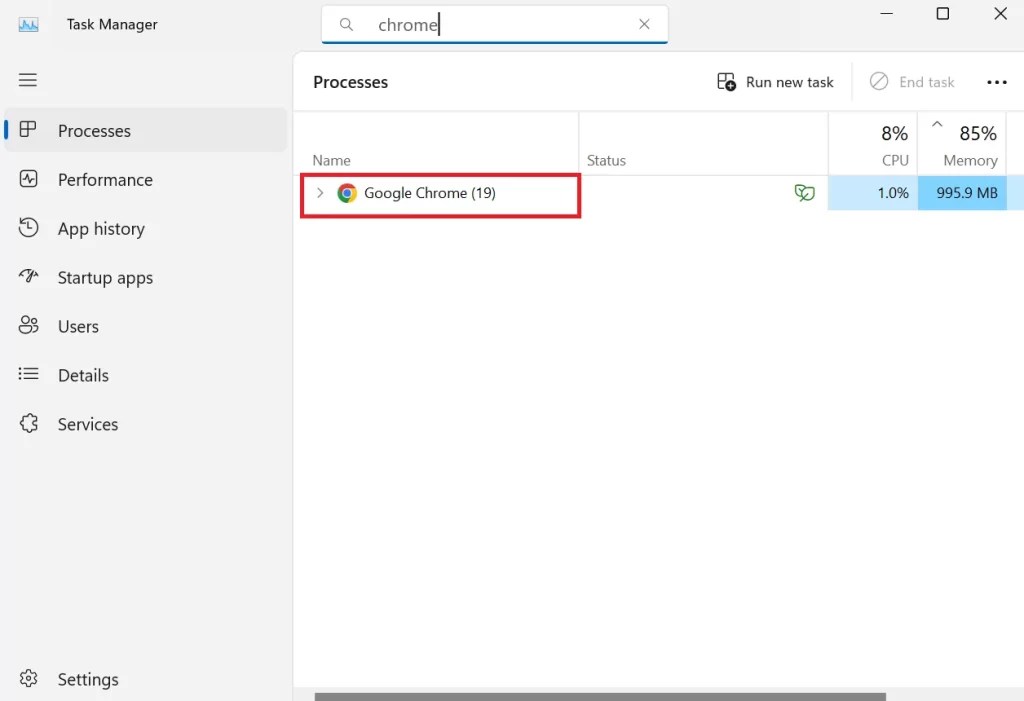This screenshot has height=701, width=1024.
Task: Click the End task button
Action: (x=911, y=81)
